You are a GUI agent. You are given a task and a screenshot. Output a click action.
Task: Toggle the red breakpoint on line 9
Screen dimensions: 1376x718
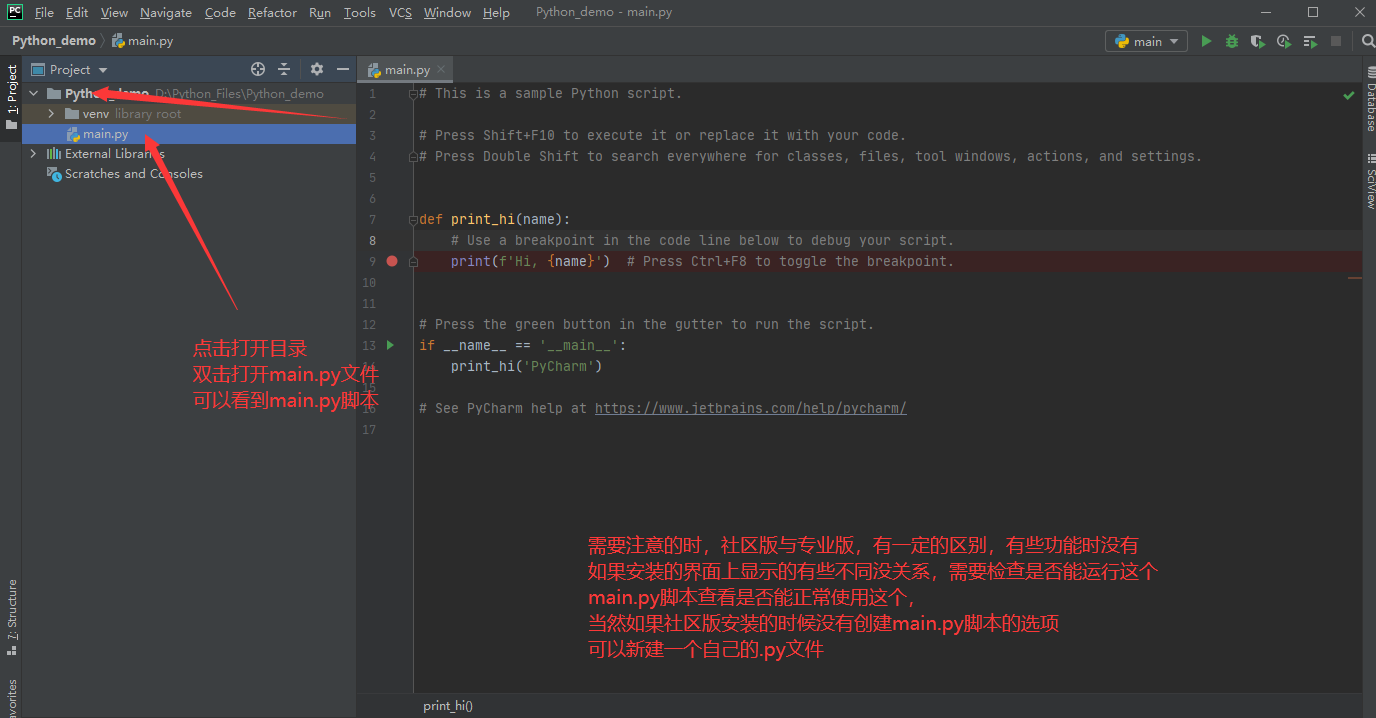pyautogui.click(x=392, y=261)
